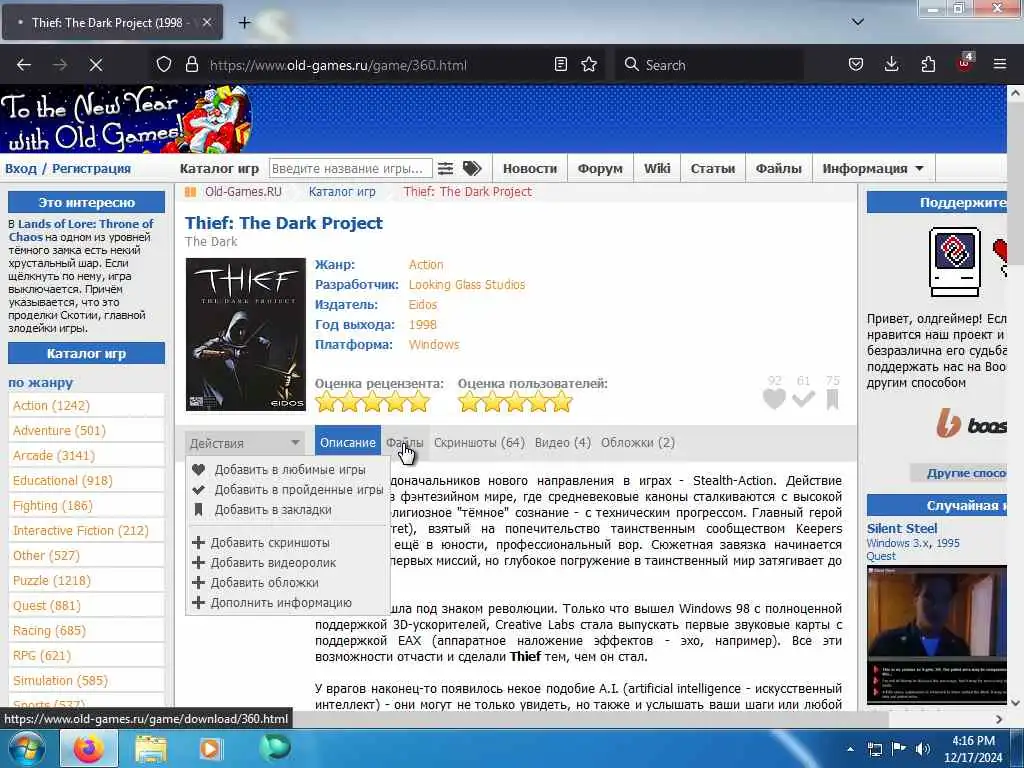Open the Eidos publisher link

tap(423, 305)
